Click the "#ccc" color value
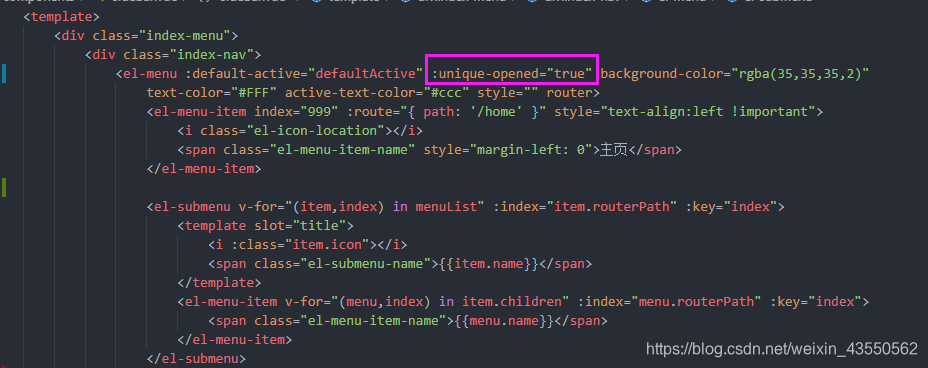Image resolution: width=928 pixels, height=368 pixels. 446,93
